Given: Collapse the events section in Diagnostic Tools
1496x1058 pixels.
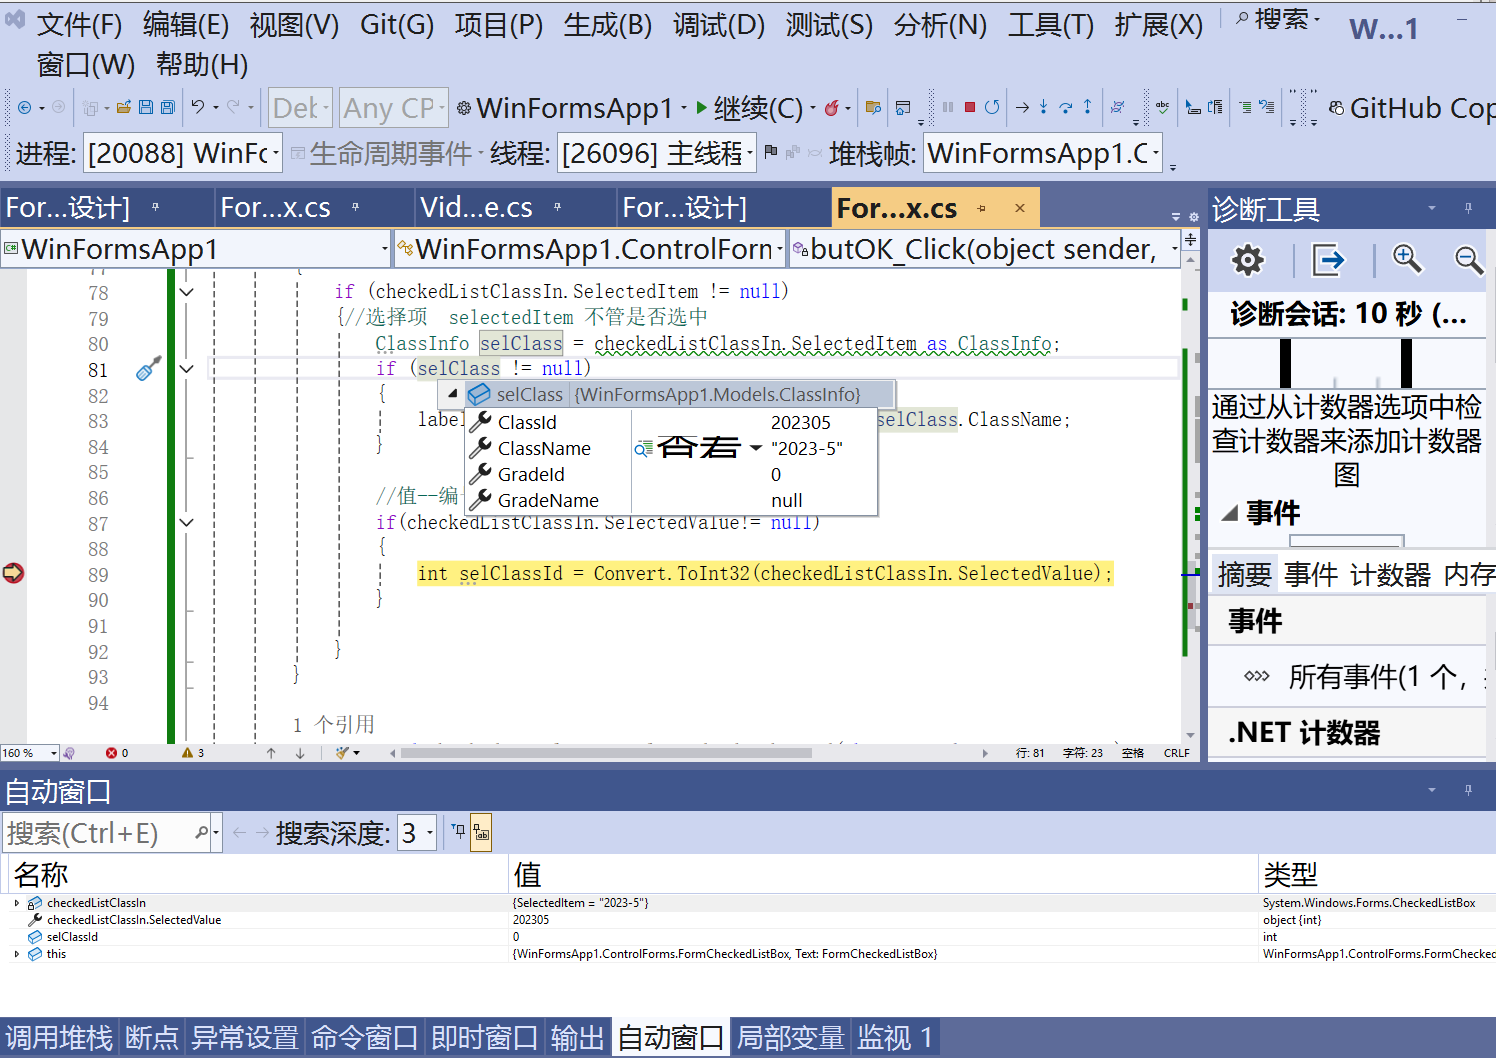Looking at the screenshot, I should pyautogui.click(x=1229, y=513).
